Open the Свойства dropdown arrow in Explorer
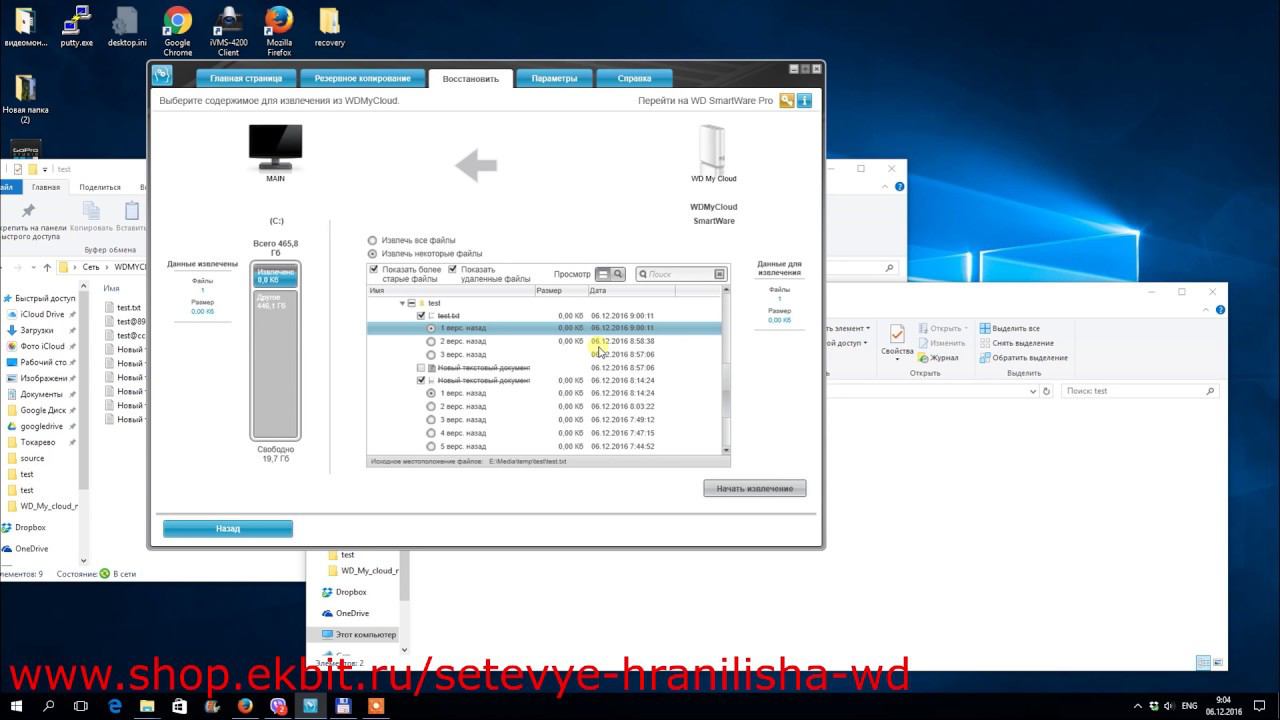This screenshot has width=1280, height=720. tap(897, 360)
